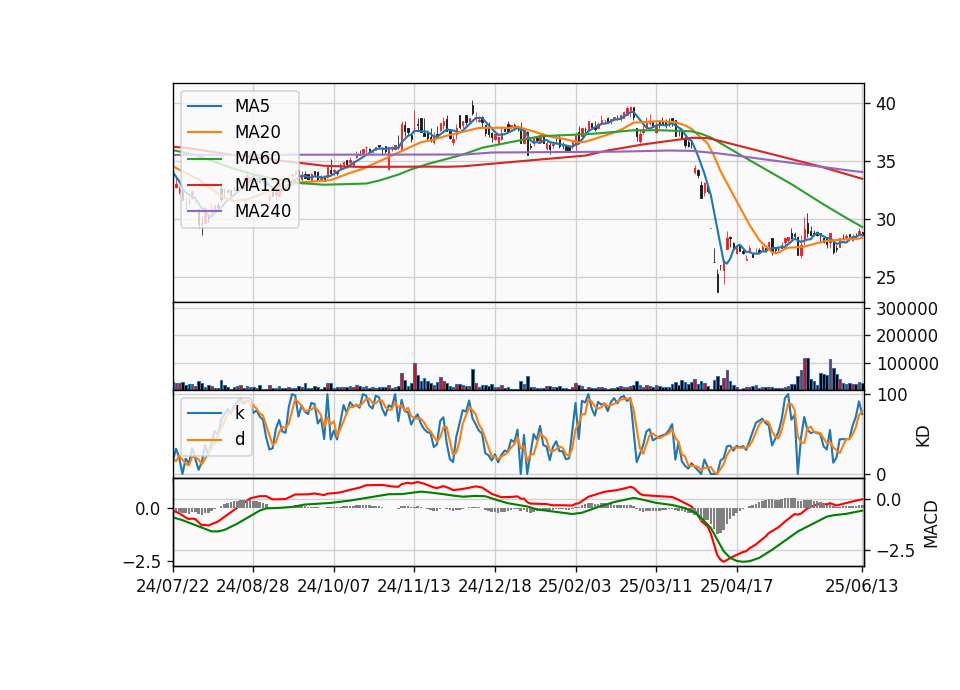Click the right MACD axis value −2.5

(x=896, y=551)
